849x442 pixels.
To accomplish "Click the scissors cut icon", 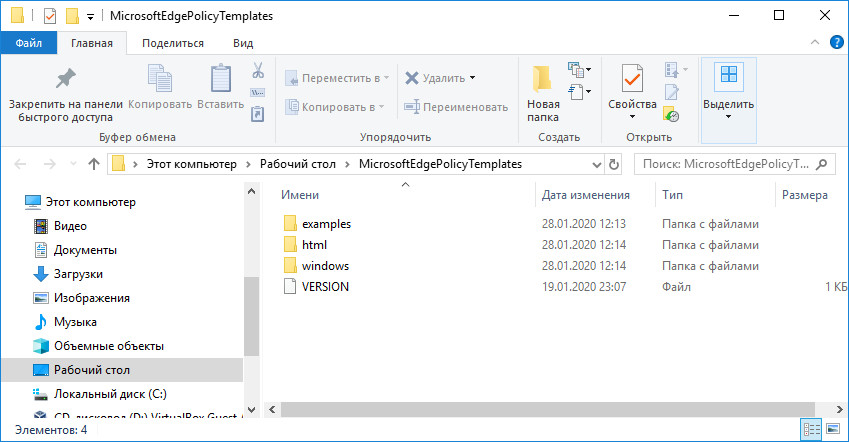I will (258, 70).
